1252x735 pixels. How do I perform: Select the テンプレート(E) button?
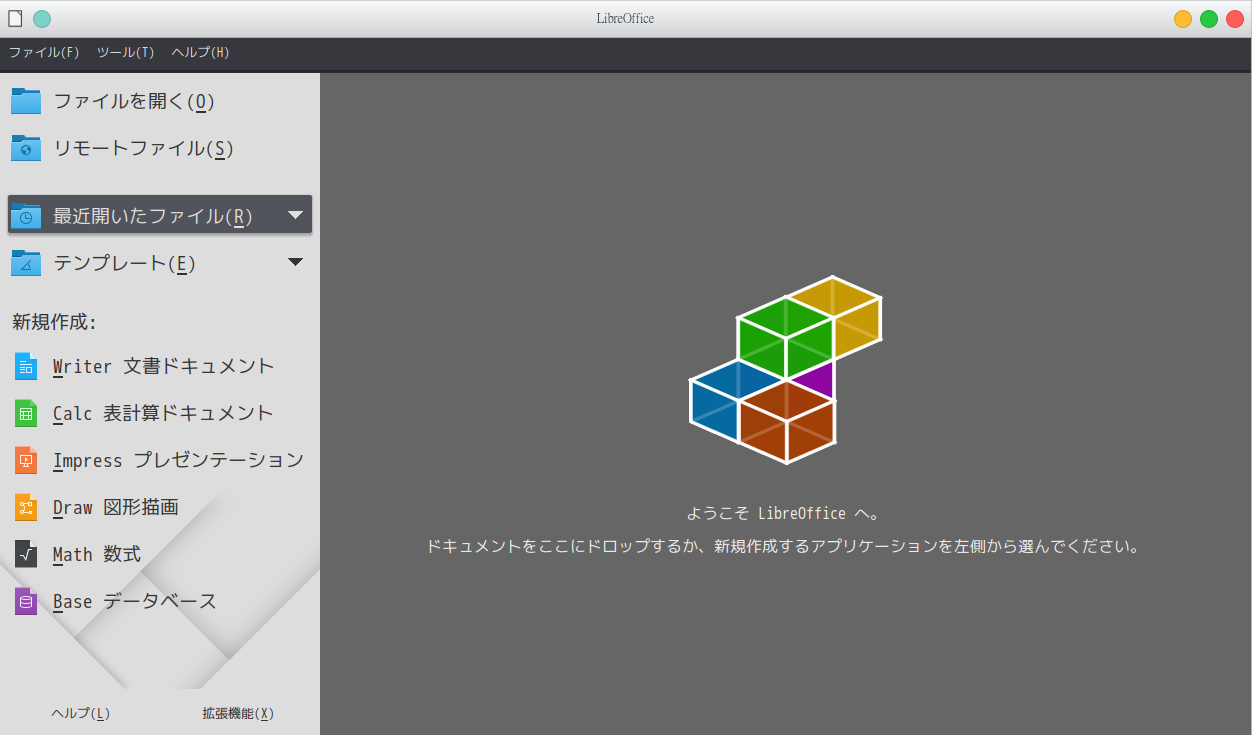pos(160,263)
